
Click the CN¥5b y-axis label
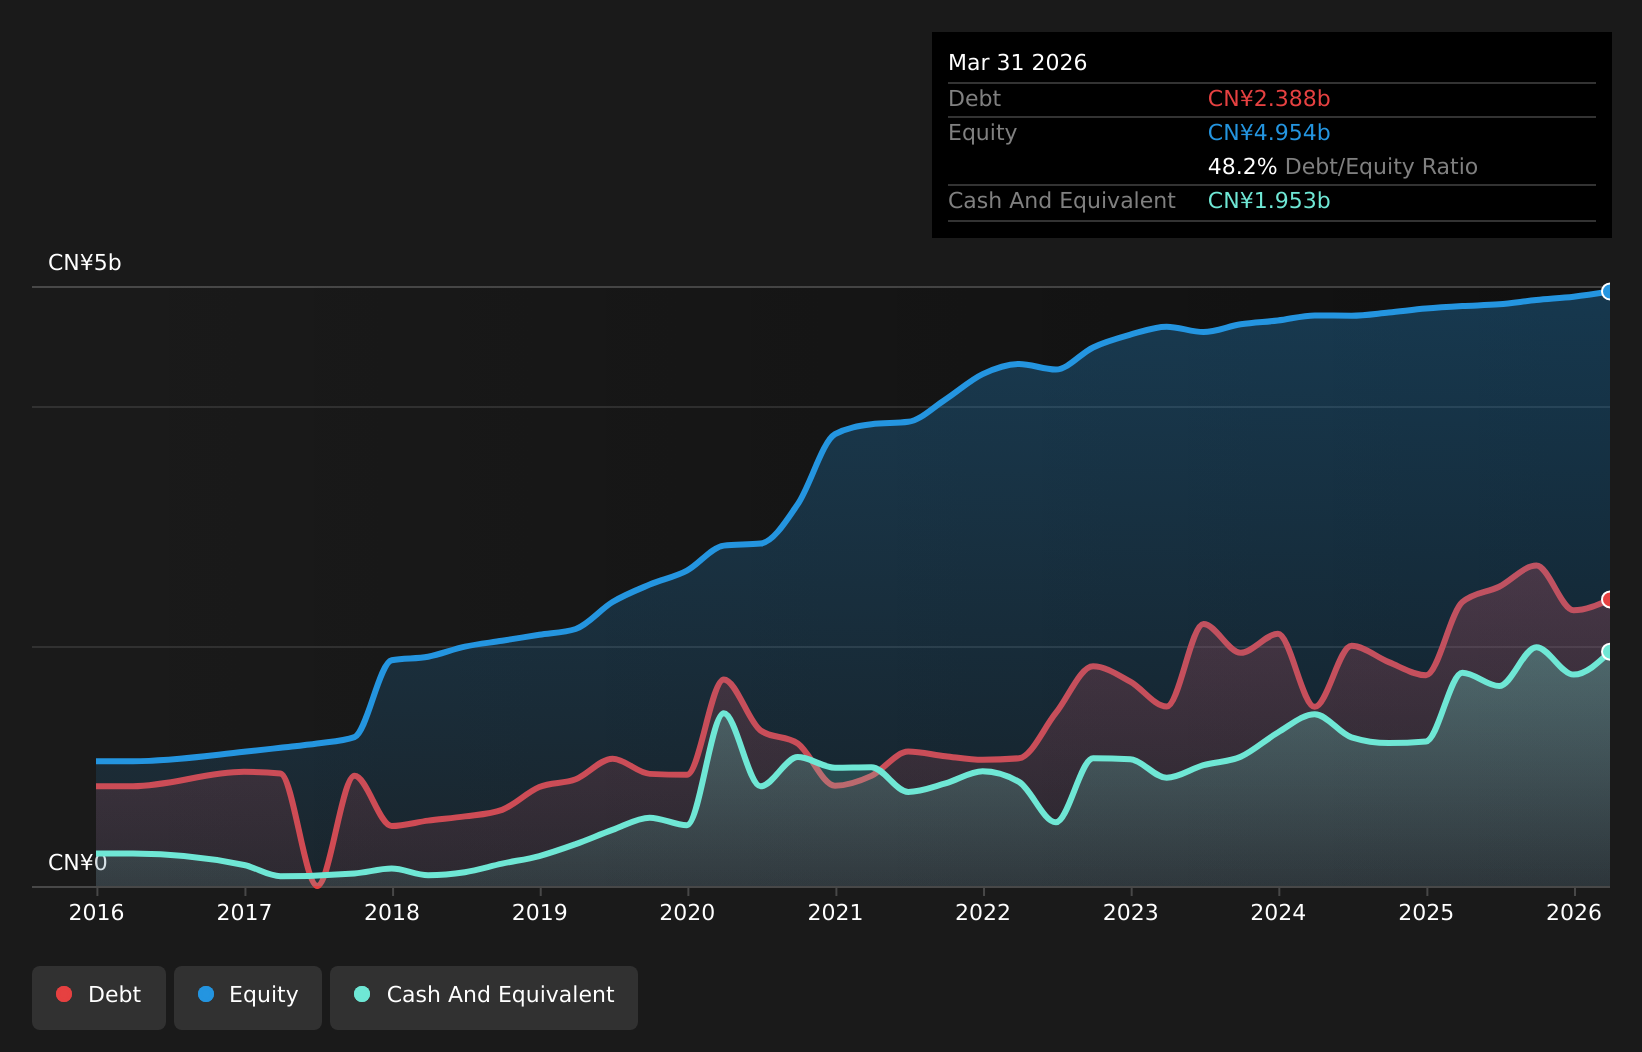point(85,263)
